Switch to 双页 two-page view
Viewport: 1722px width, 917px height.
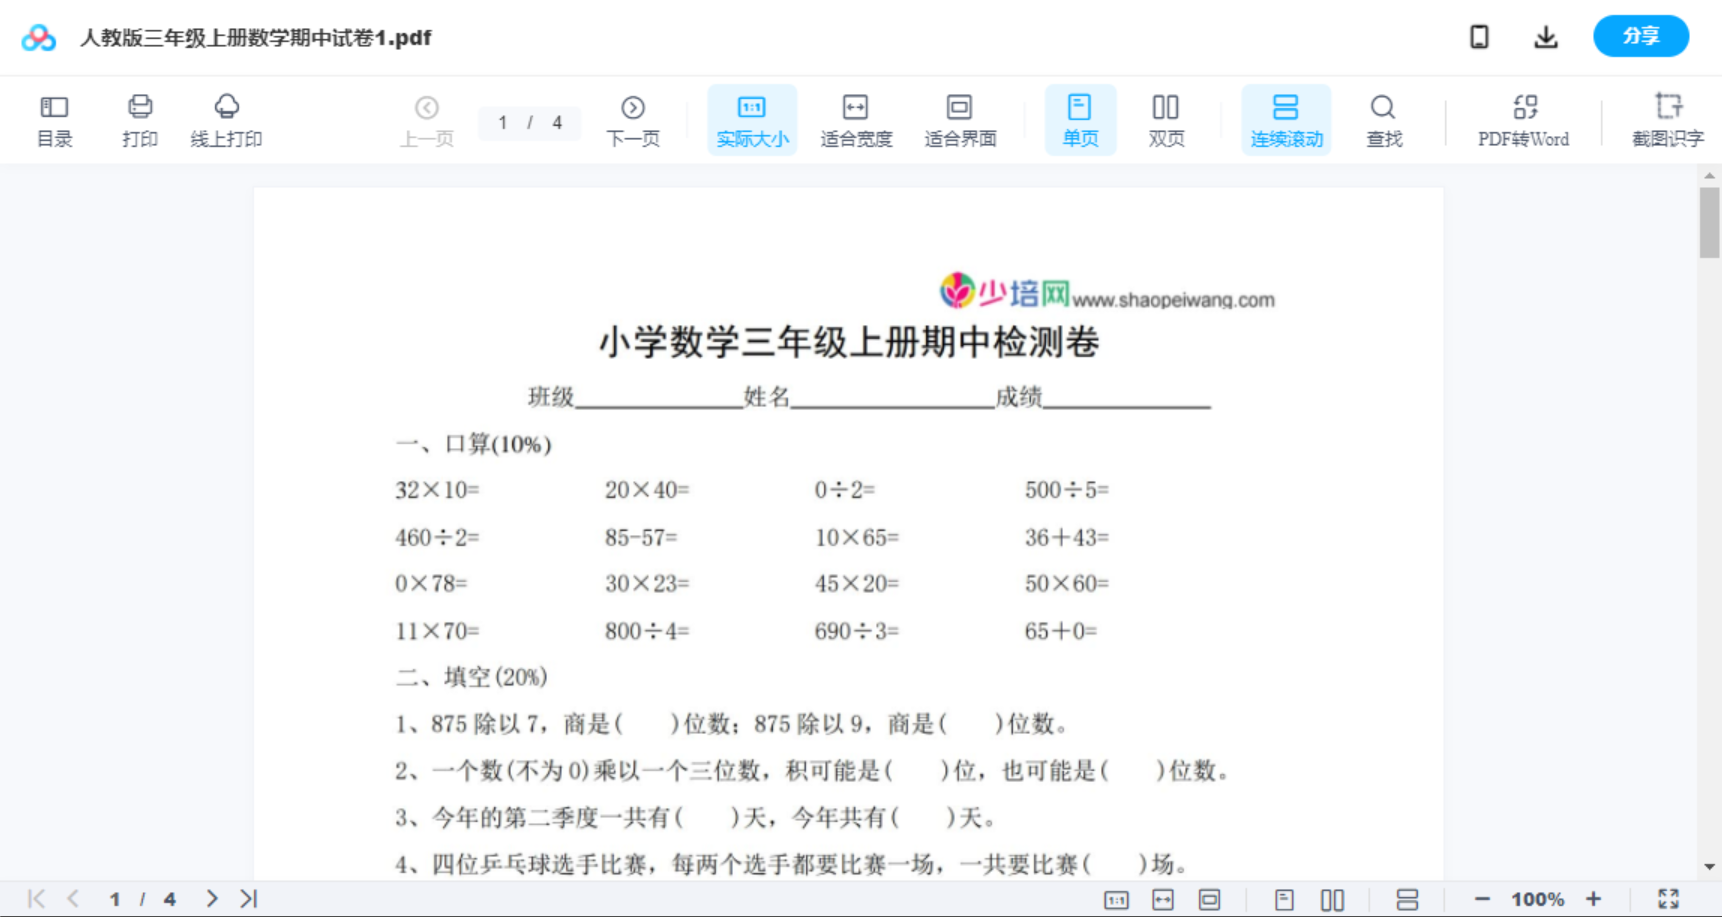tap(1166, 119)
